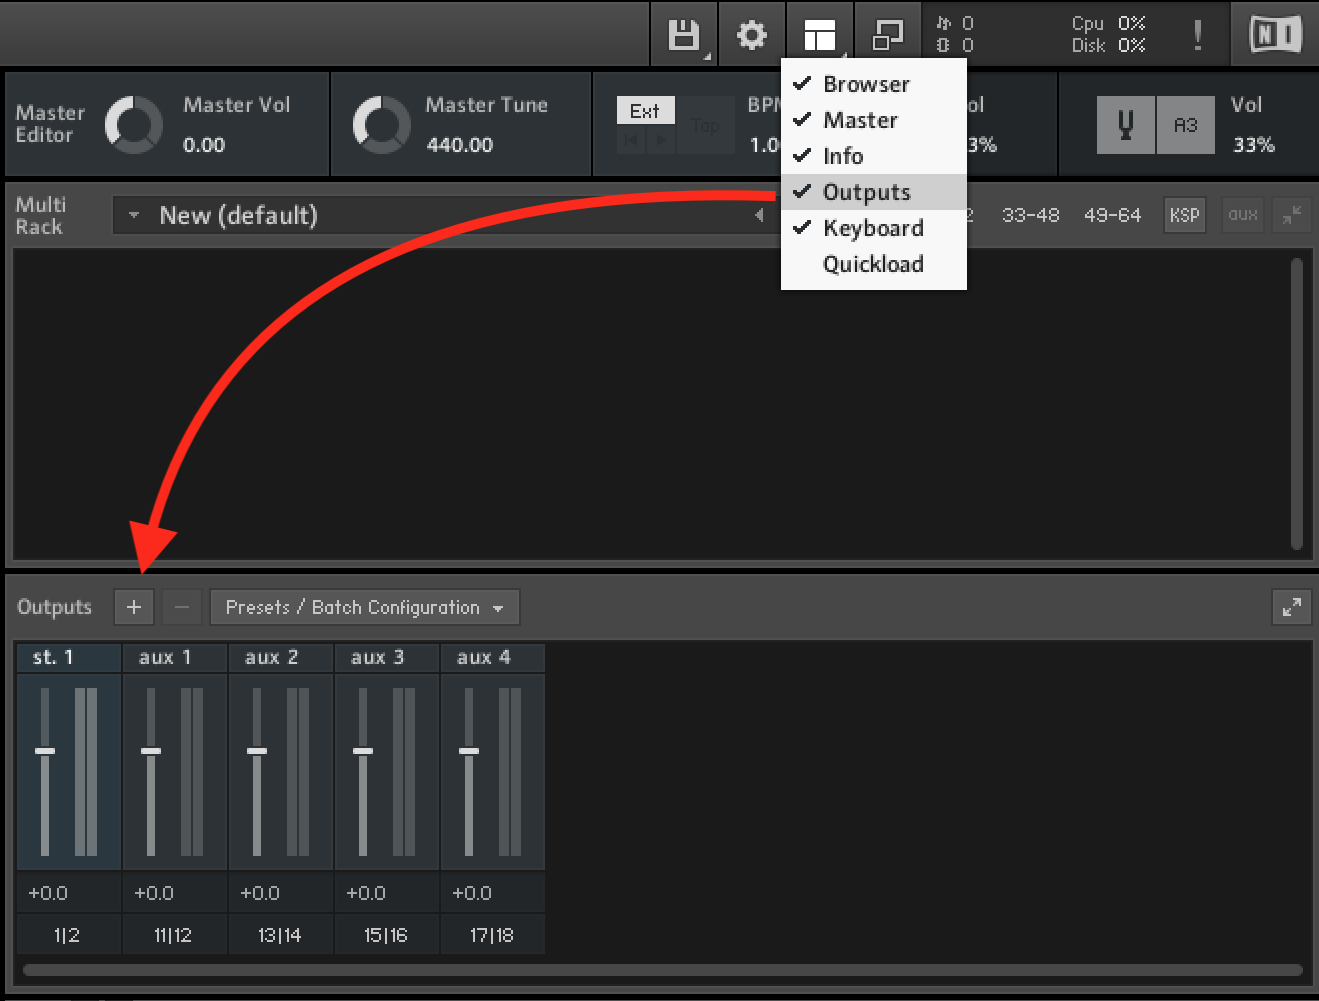Select Quickload from the view menu
Screen dimensions: 1319x1001
point(872,264)
